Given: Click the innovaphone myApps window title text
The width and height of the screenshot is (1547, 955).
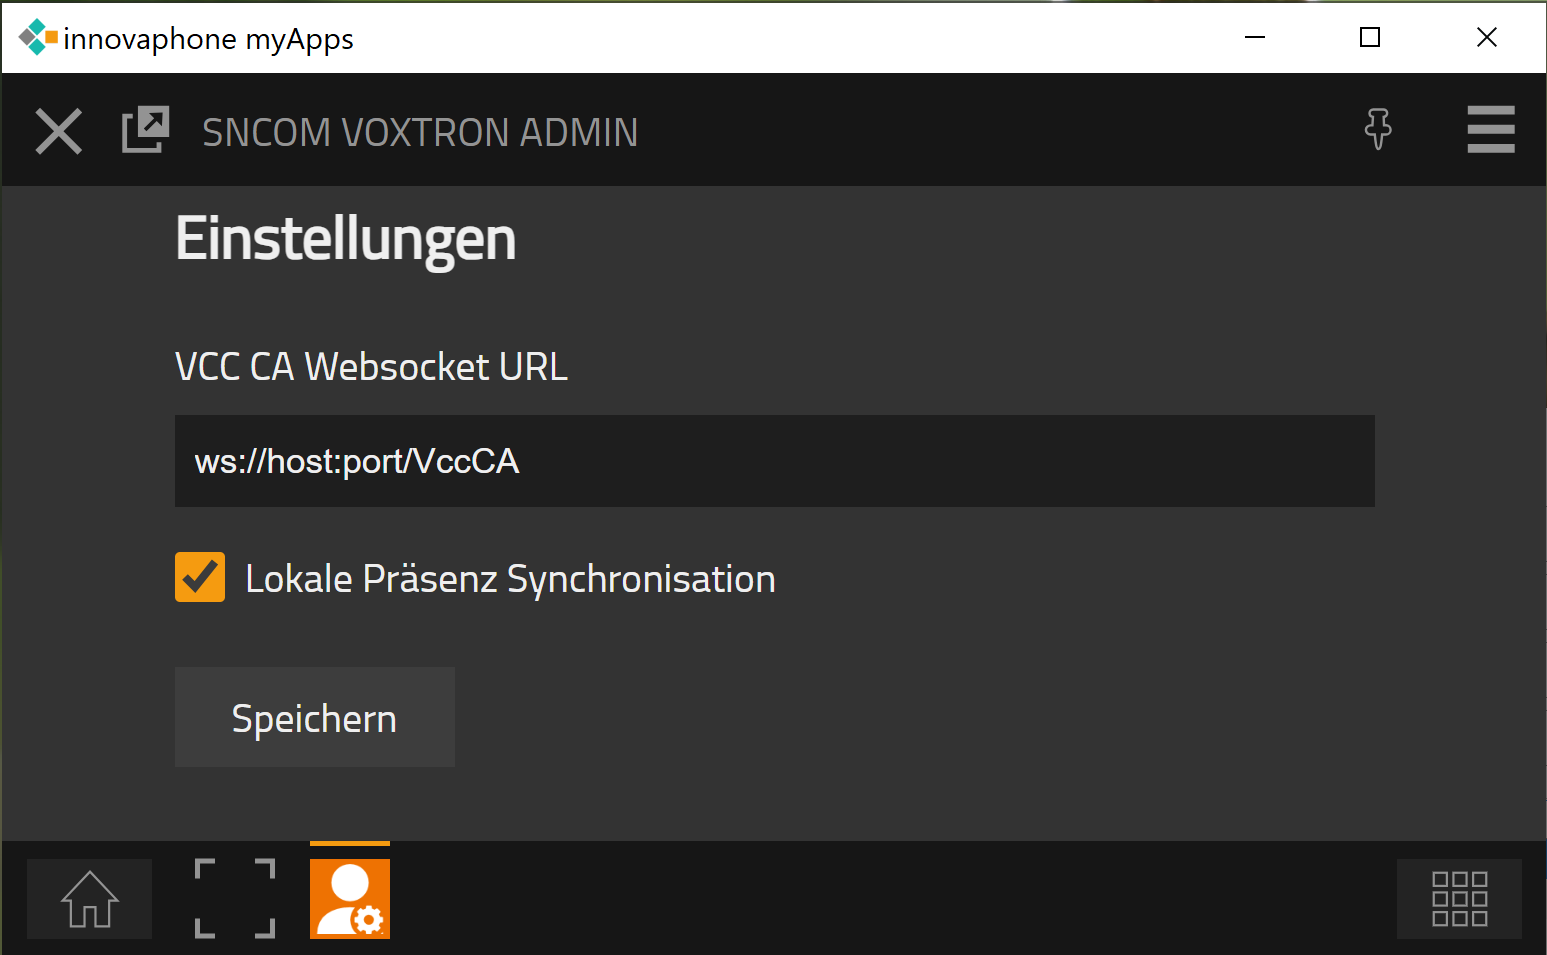Looking at the screenshot, I should (208, 39).
